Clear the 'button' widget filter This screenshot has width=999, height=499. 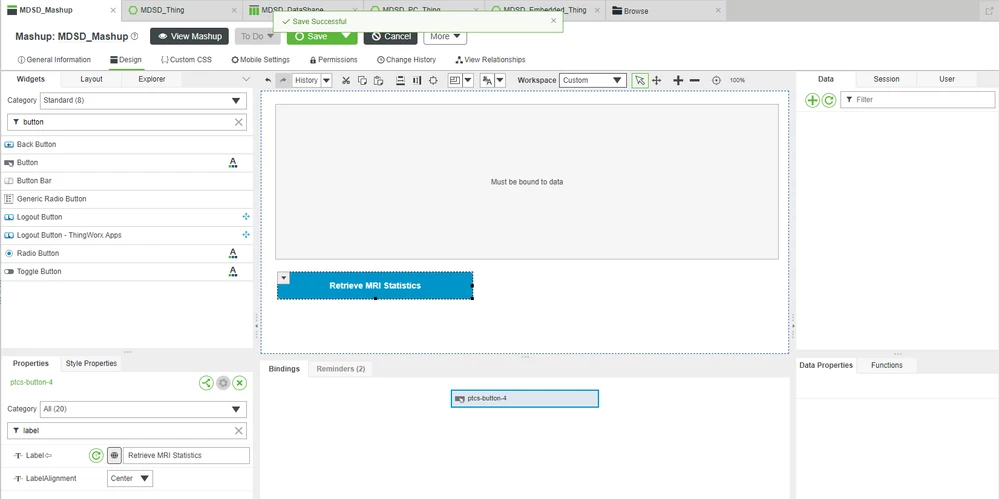(239, 122)
